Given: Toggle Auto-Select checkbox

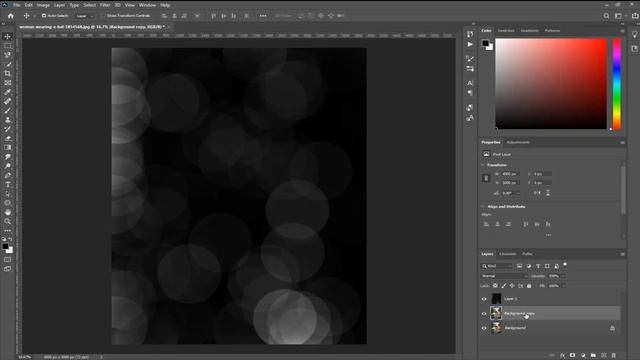Looking at the screenshot, I should [x=44, y=16].
